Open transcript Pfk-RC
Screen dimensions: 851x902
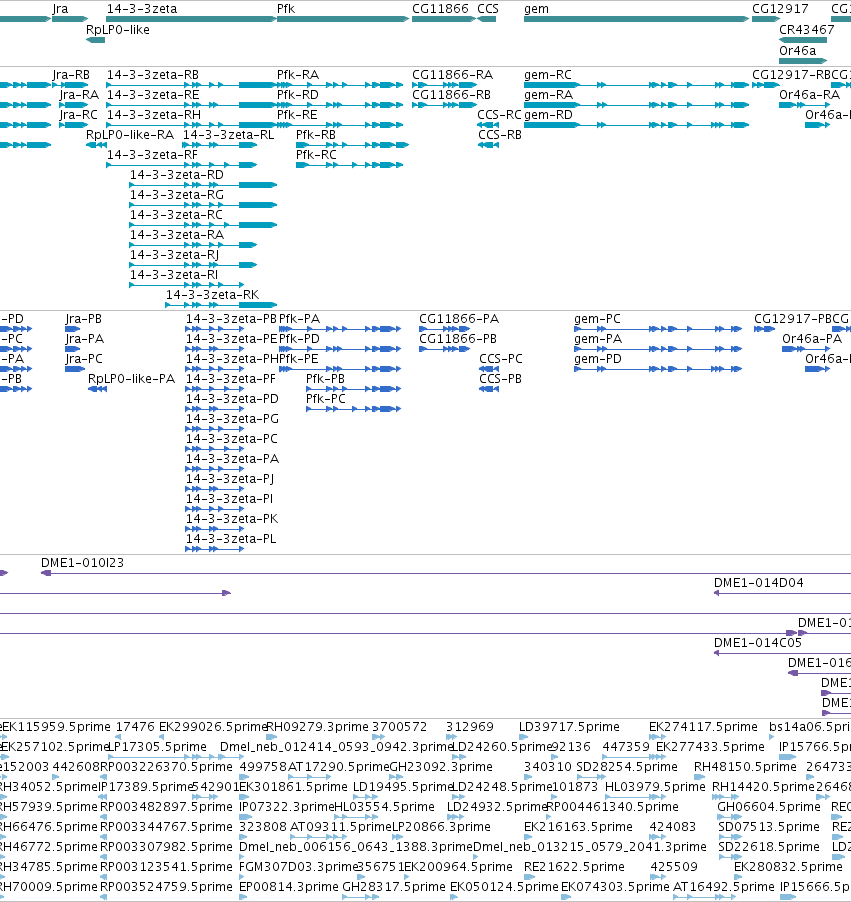click(x=316, y=155)
